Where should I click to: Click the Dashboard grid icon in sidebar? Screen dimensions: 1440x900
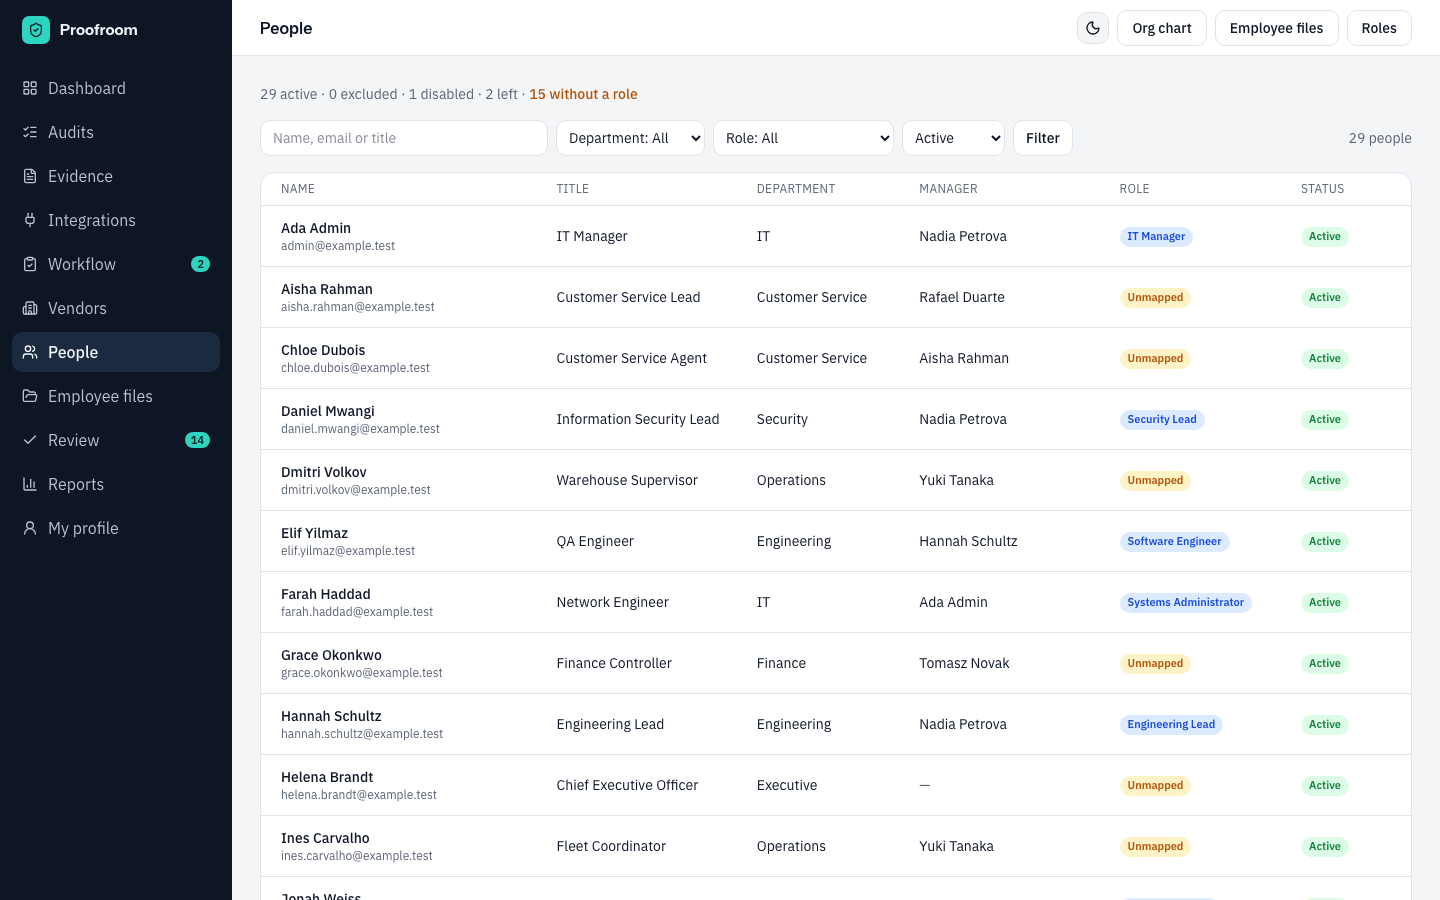pyautogui.click(x=30, y=88)
